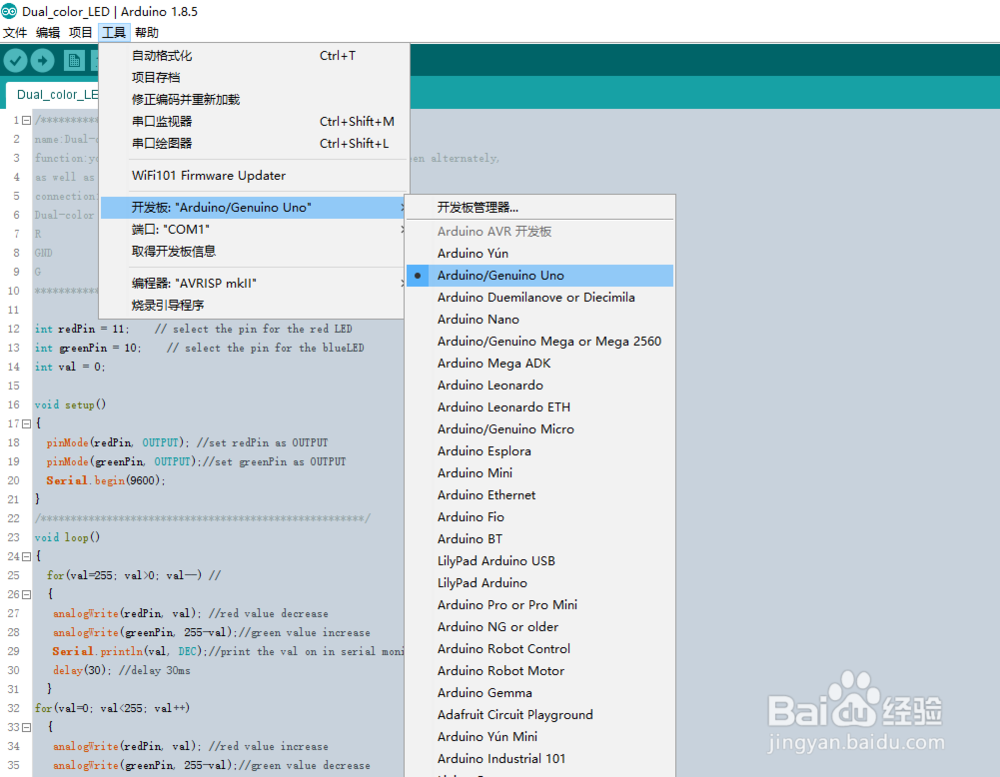Select Arduino Yún board
The image size is (1000, 777).
tap(540, 253)
